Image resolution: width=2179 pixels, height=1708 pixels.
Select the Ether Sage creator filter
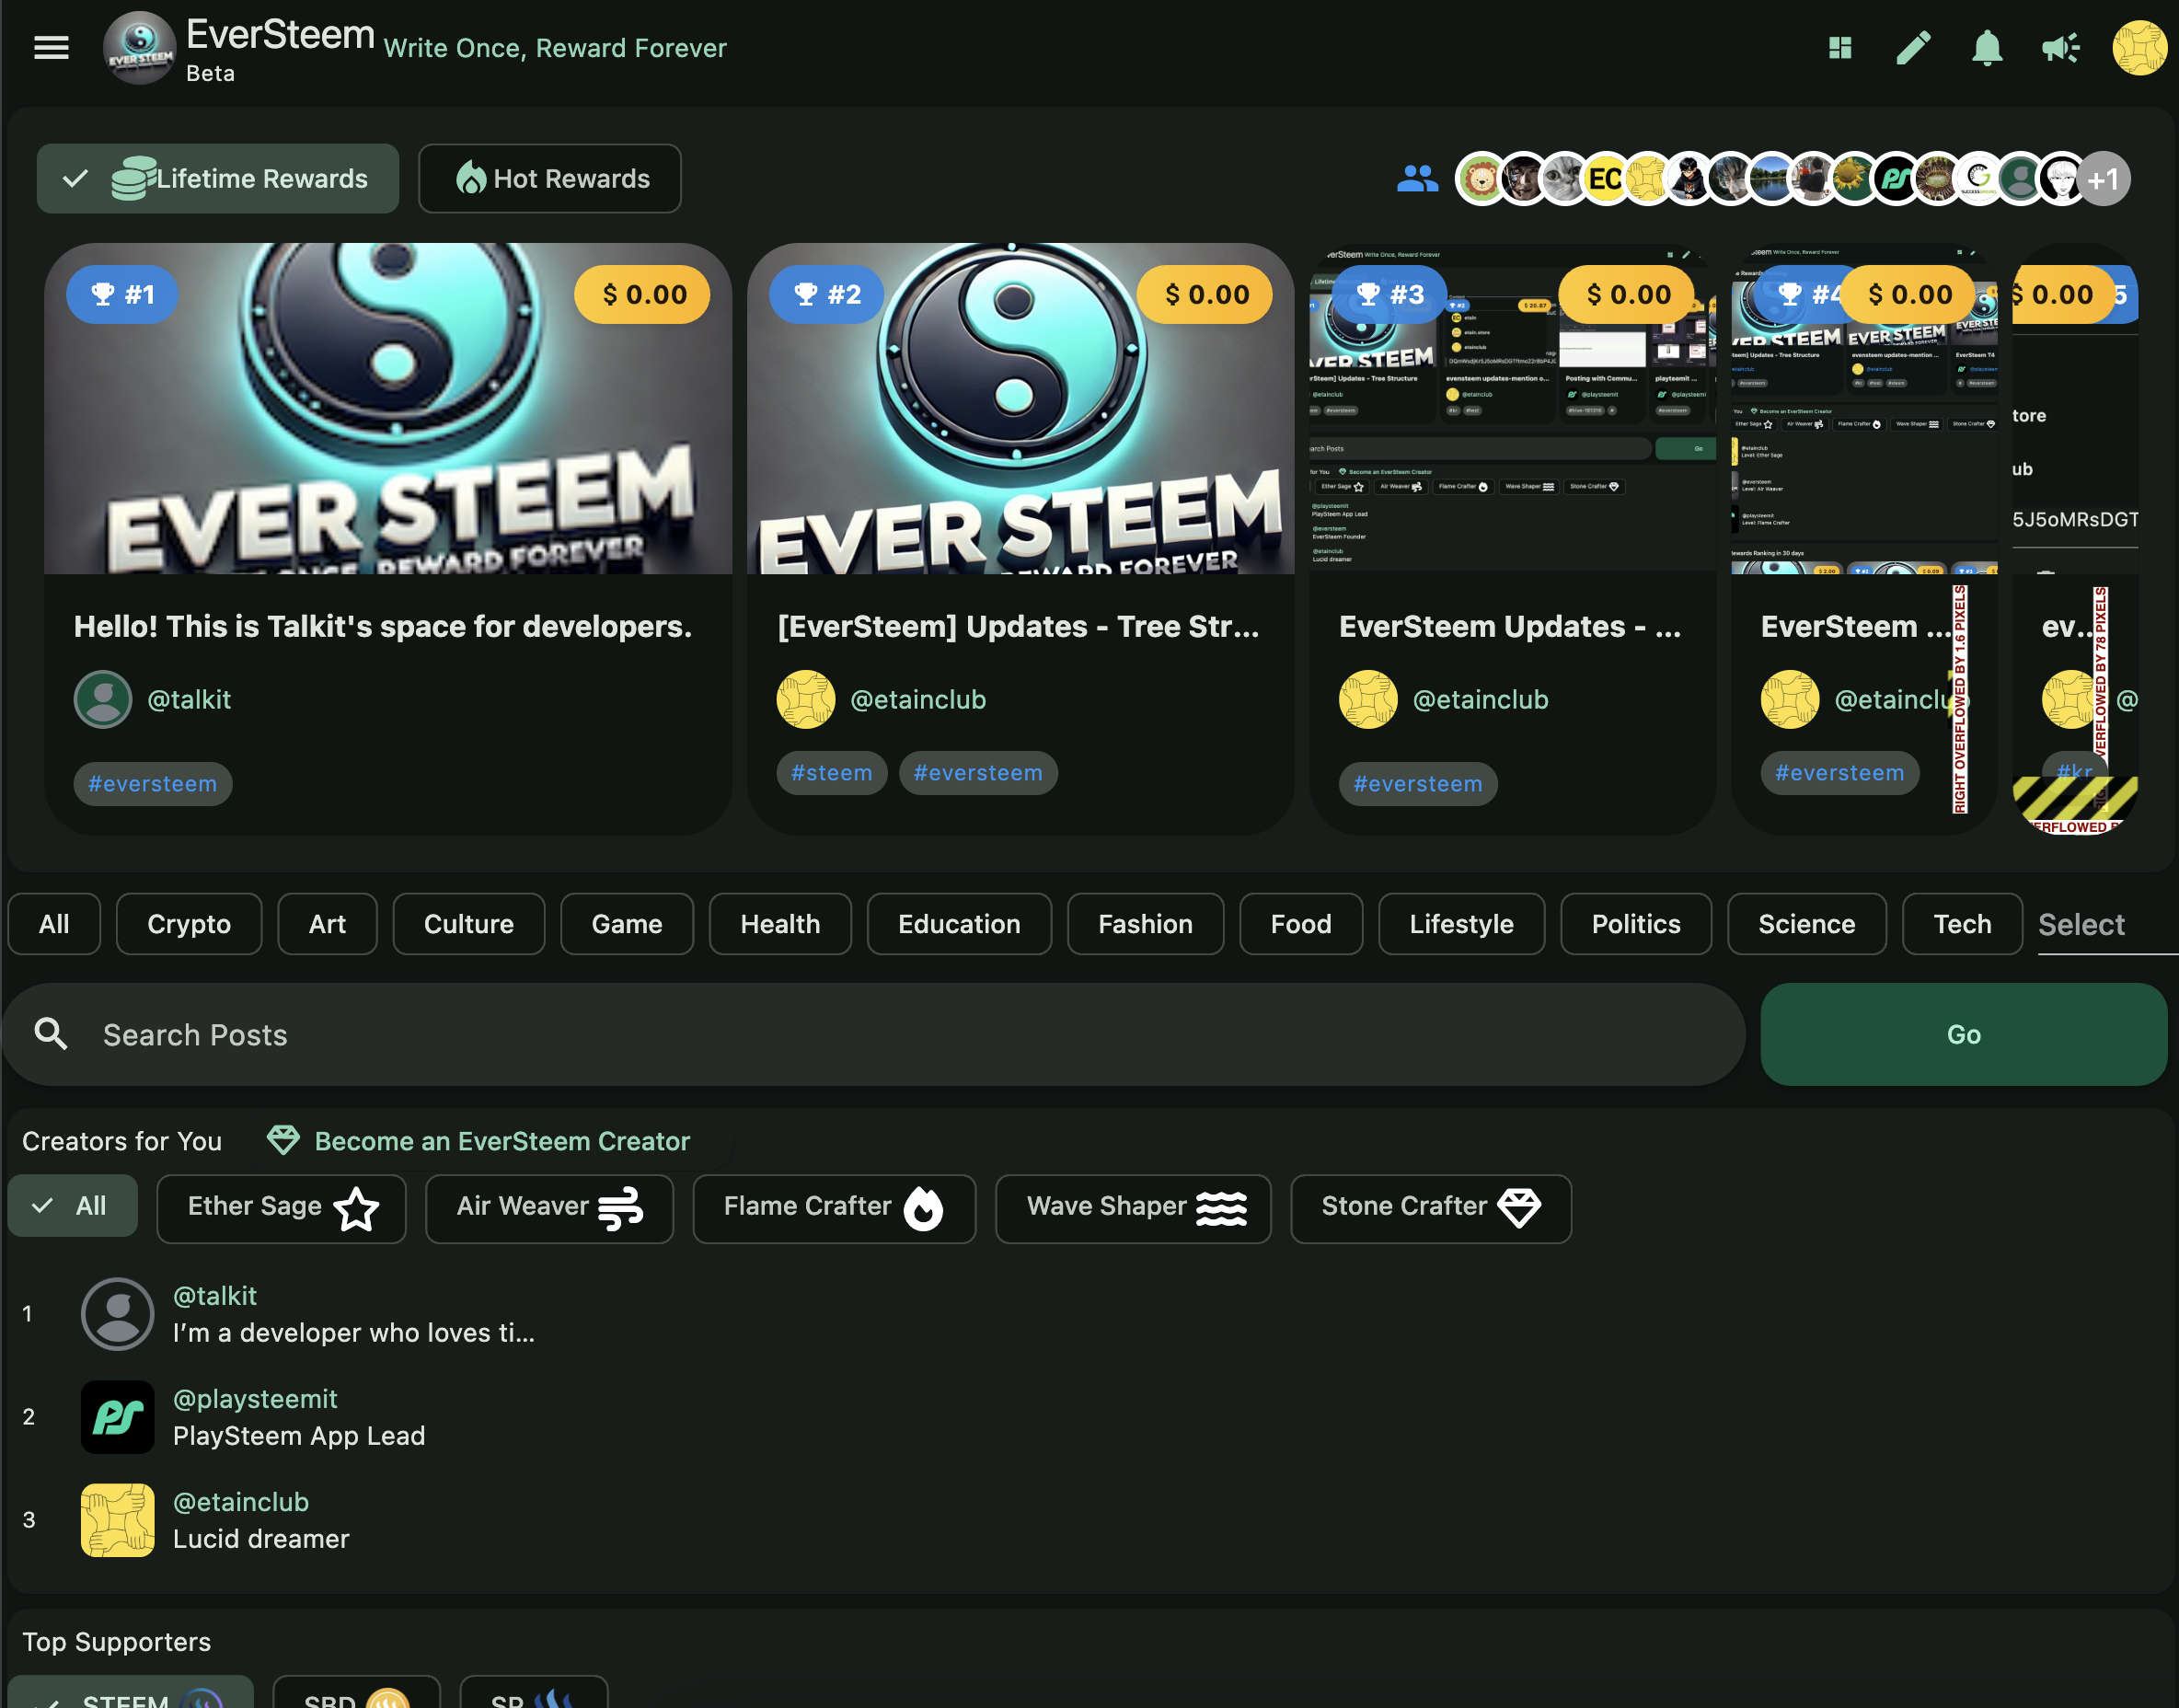click(x=281, y=1208)
